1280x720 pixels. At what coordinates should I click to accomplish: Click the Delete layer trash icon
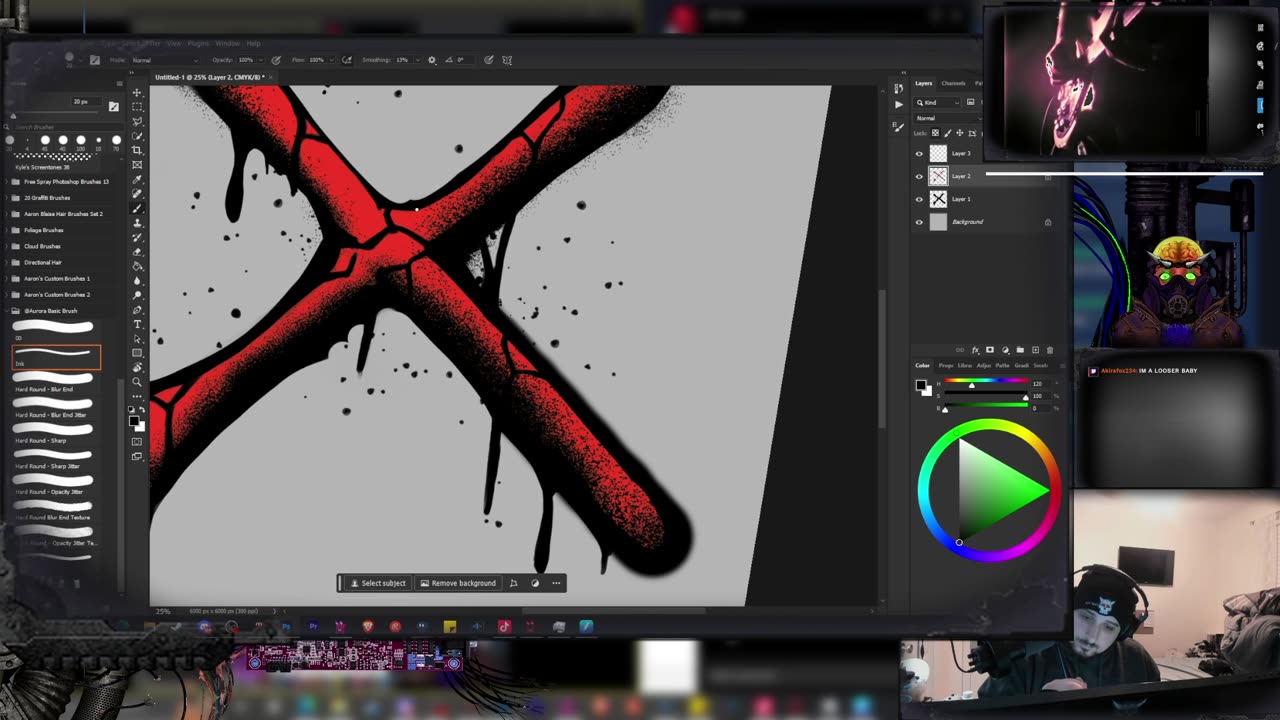click(x=1049, y=350)
